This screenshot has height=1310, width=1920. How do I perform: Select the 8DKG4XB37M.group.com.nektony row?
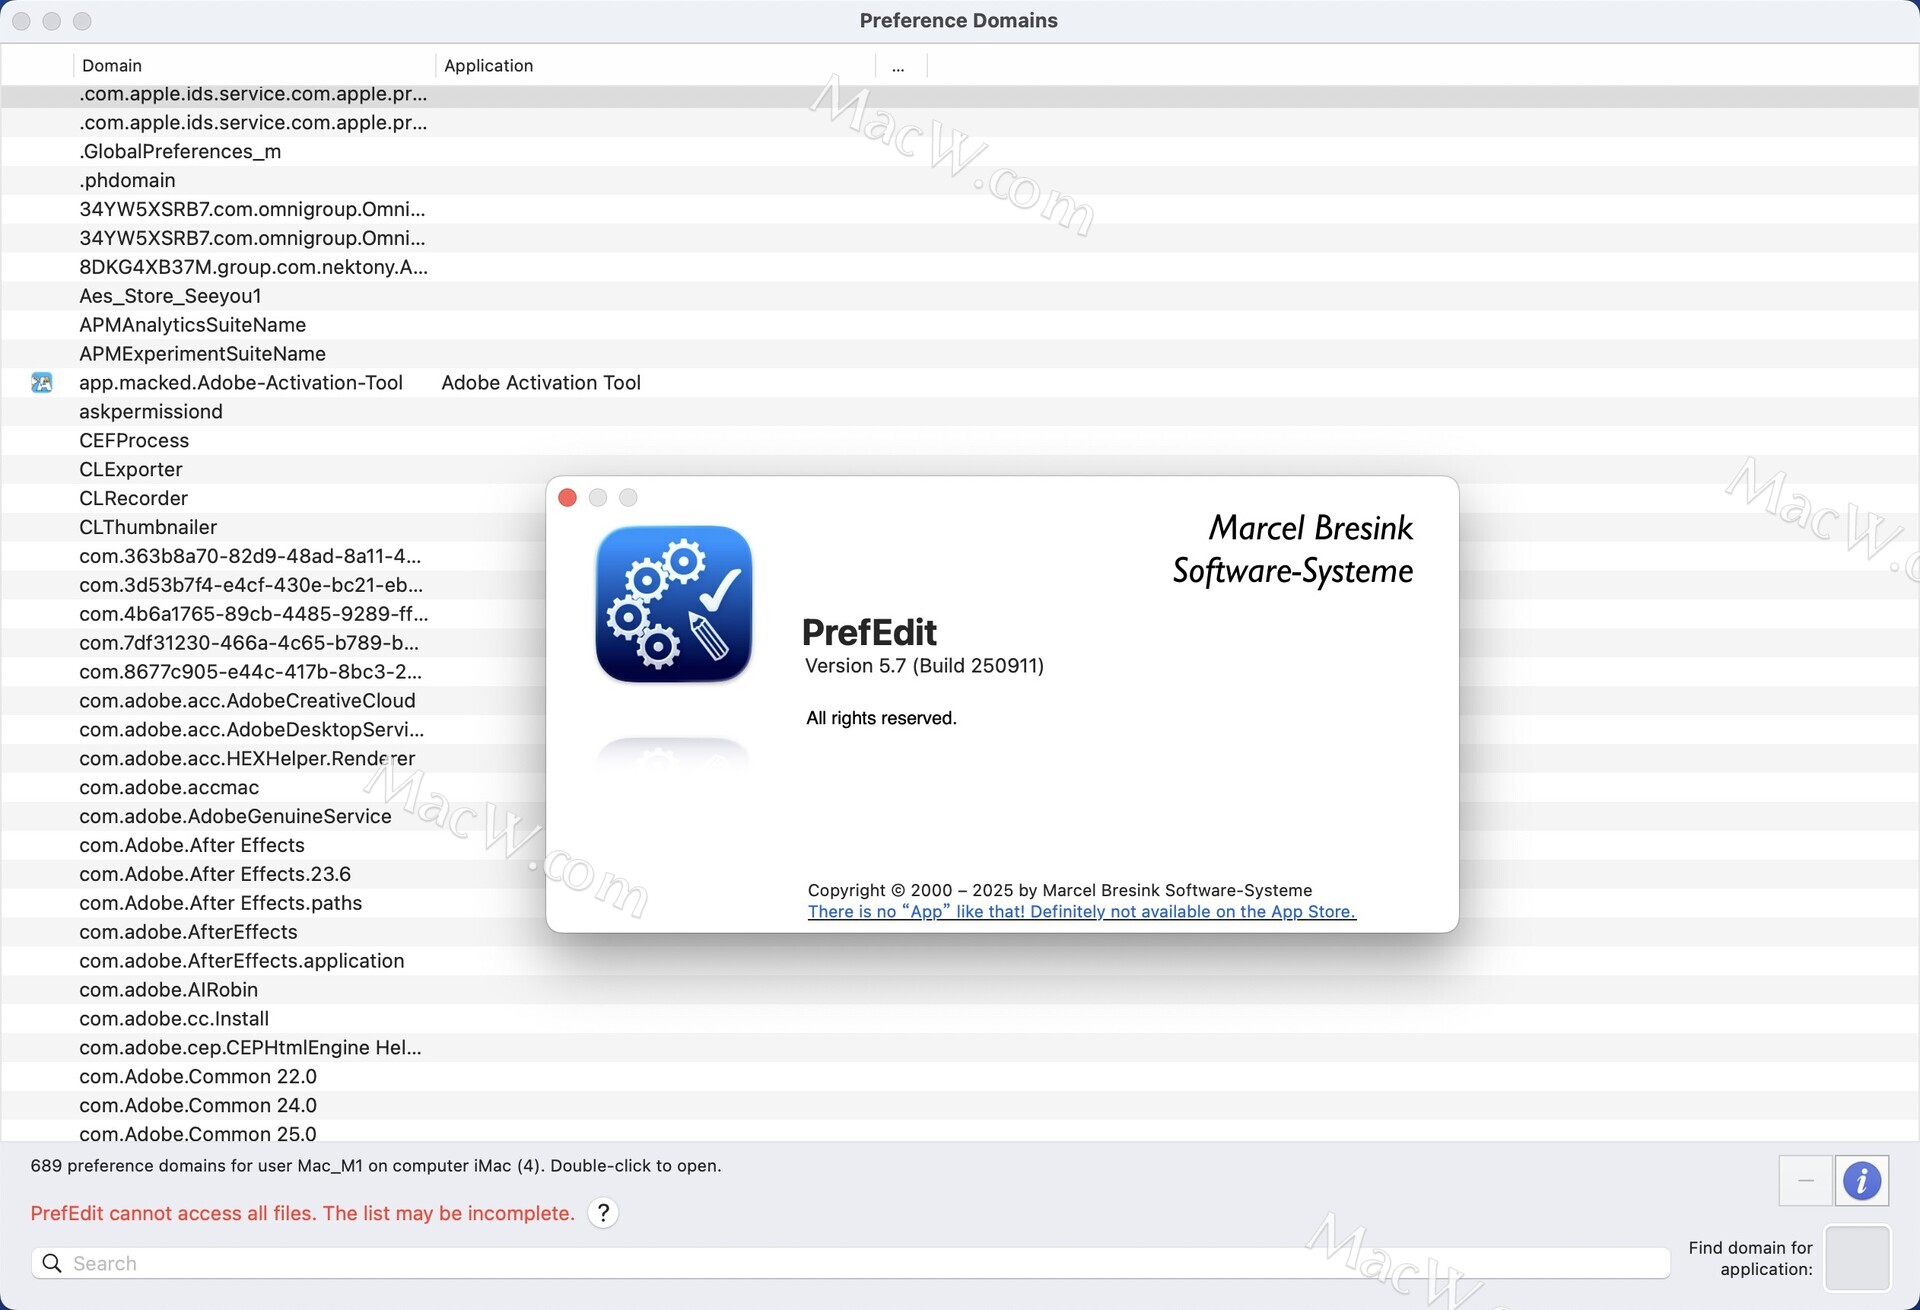pos(960,267)
